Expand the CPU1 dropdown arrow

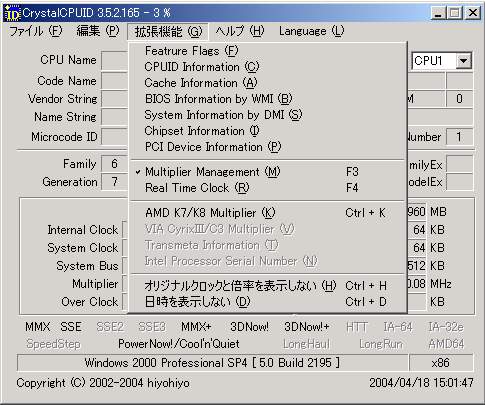click(463, 61)
